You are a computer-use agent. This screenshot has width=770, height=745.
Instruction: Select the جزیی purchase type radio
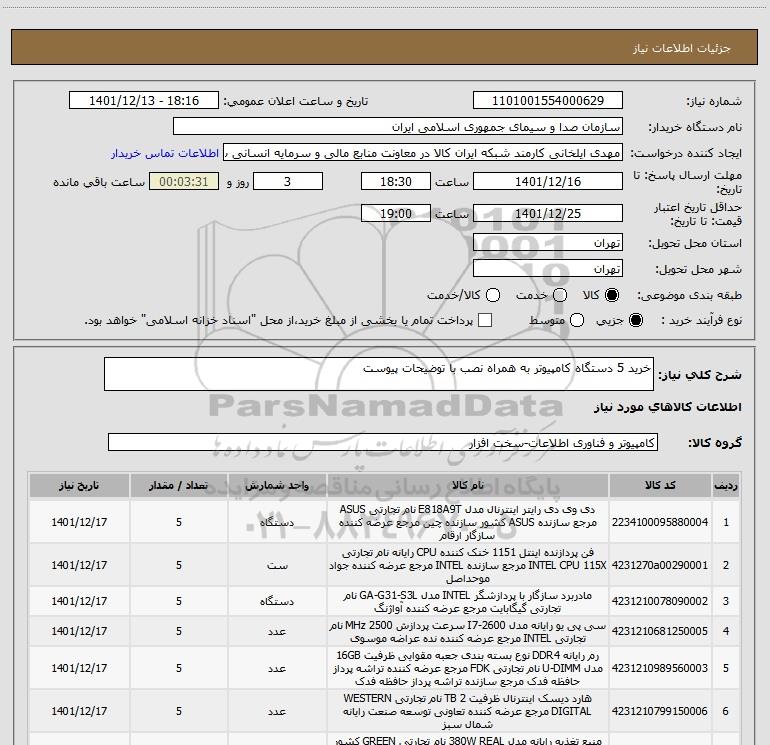click(635, 320)
